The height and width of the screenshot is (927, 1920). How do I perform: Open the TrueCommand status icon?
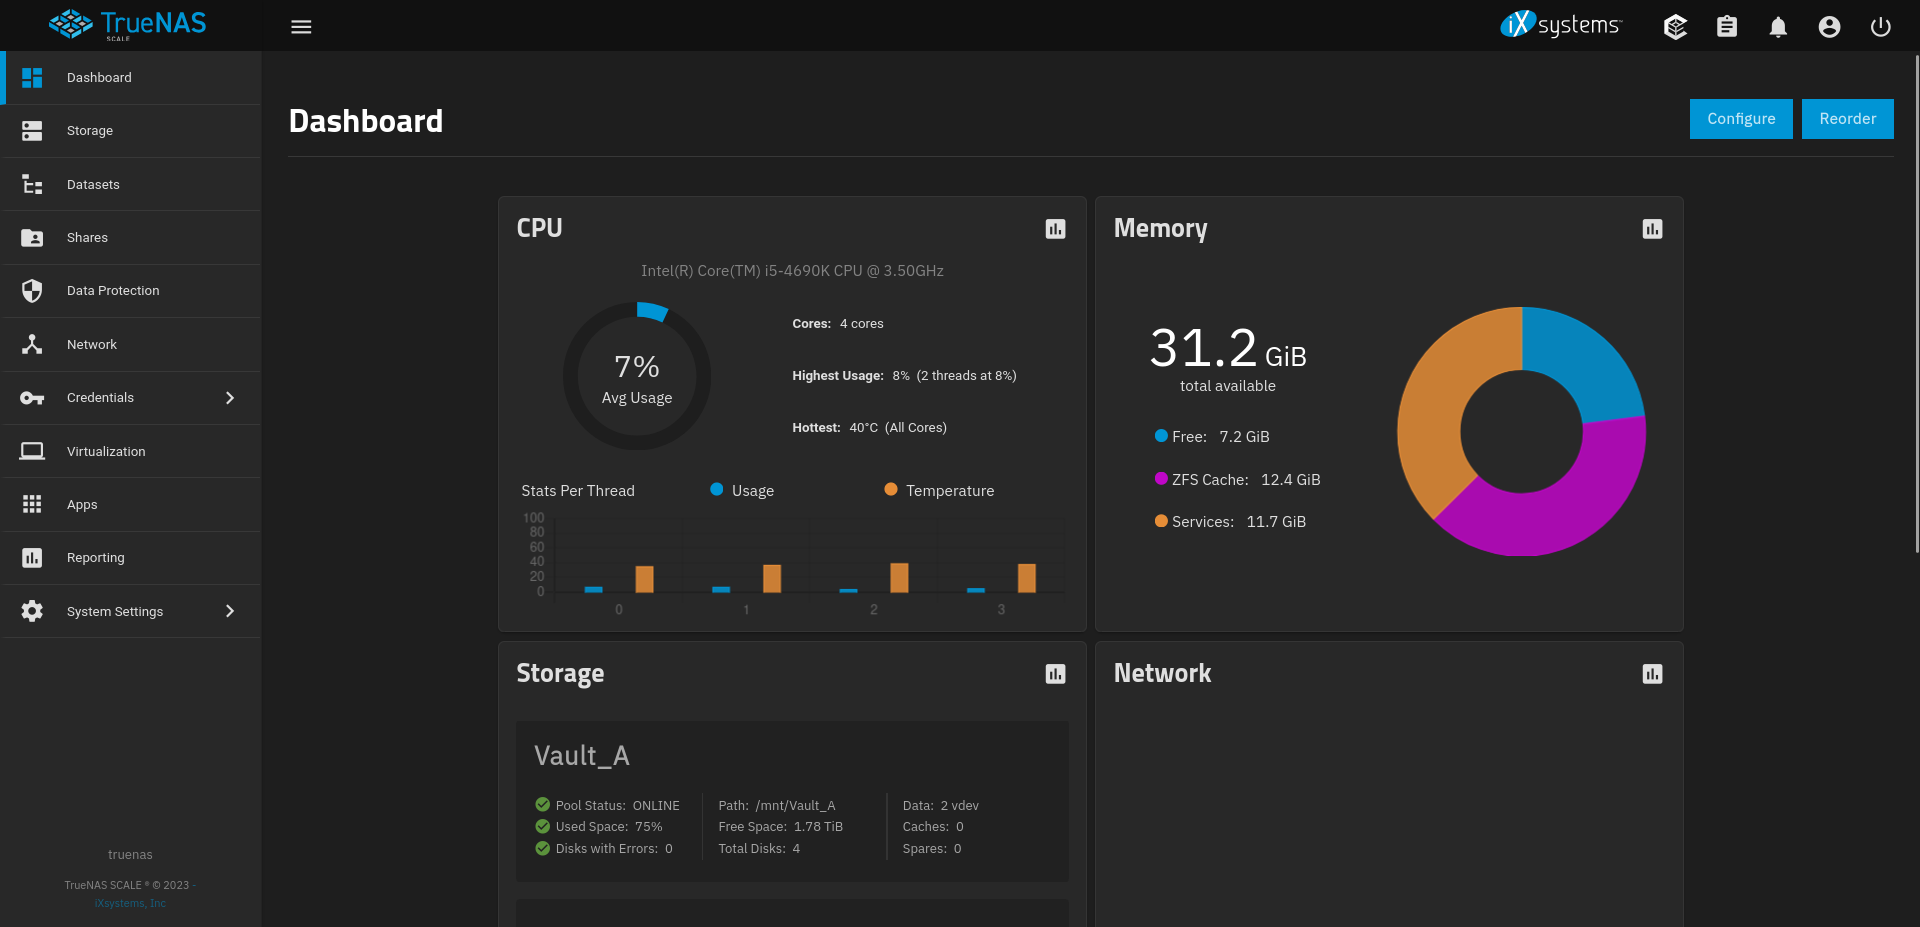coord(1675,27)
